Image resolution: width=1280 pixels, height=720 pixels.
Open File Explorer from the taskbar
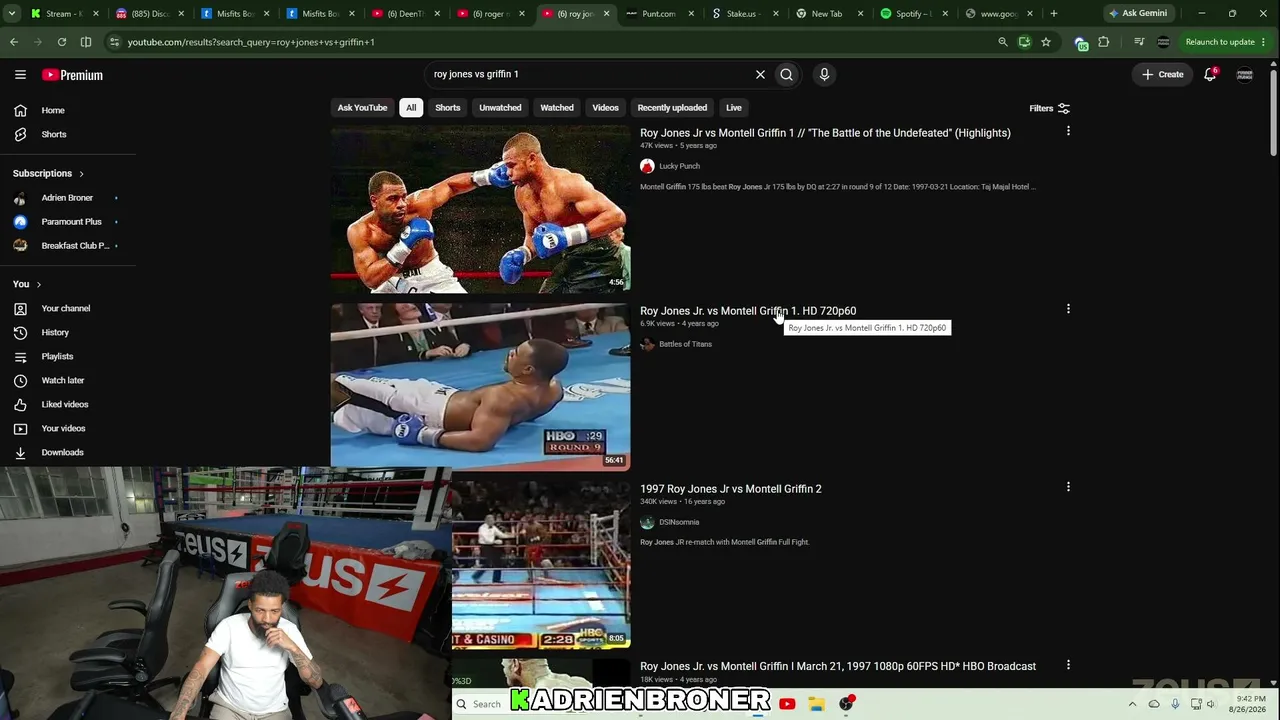tap(816, 704)
